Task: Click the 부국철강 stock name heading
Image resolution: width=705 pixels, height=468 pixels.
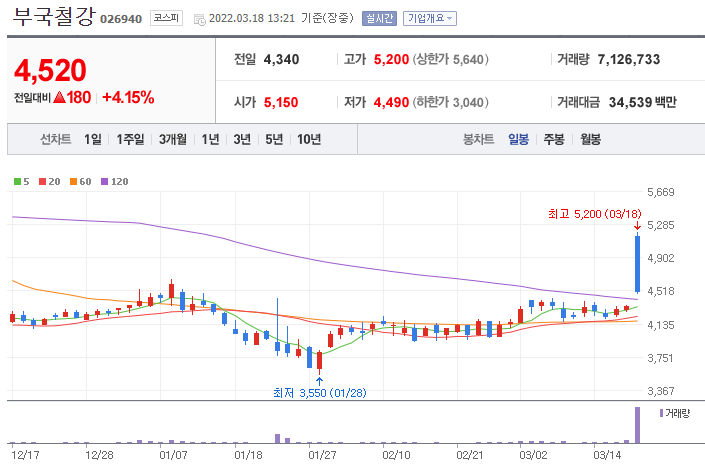Action: pyautogui.click(x=54, y=17)
